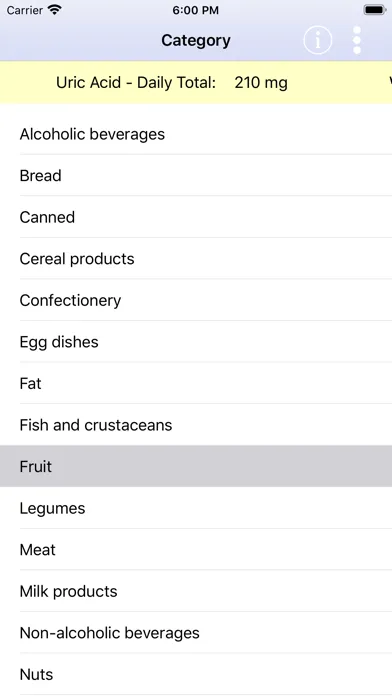Tap the Uric Acid Daily Total banner
This screenshot has height=696, width=392.
click(196, 83)
